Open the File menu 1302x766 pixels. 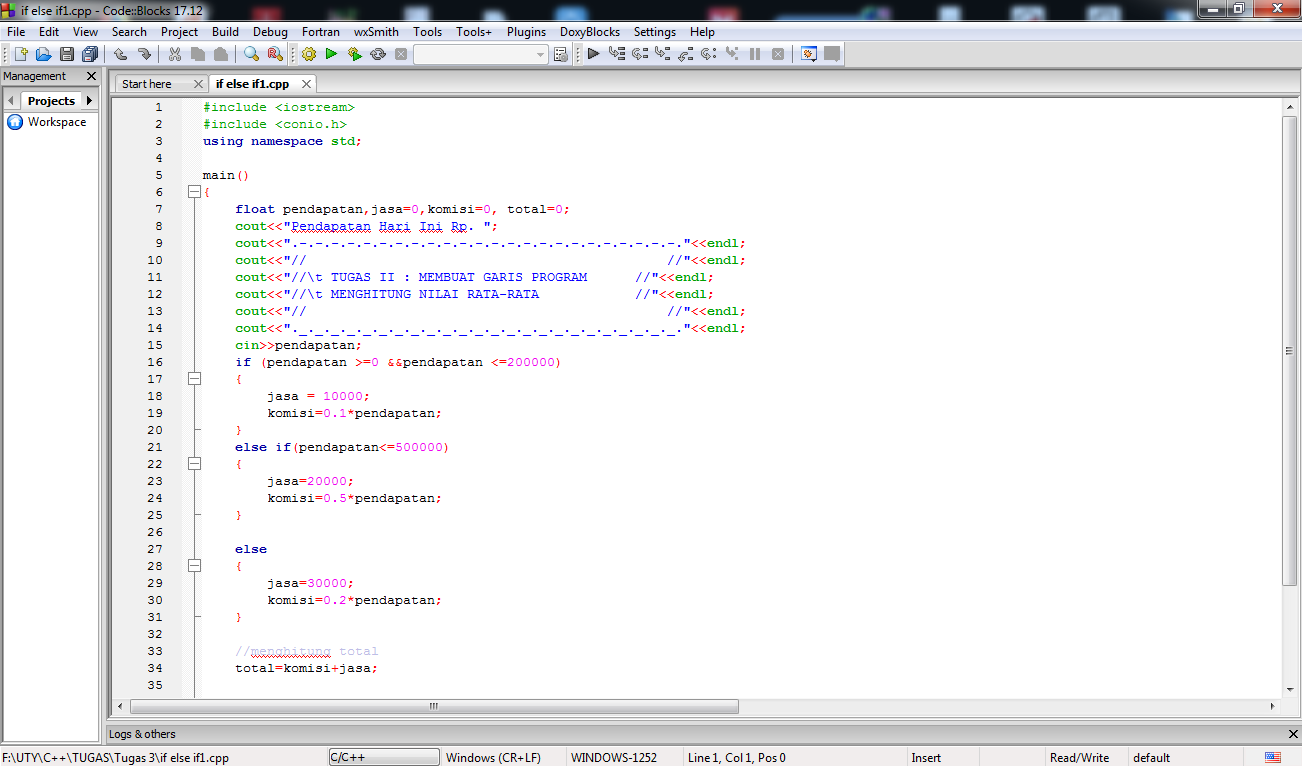point(16,32)
